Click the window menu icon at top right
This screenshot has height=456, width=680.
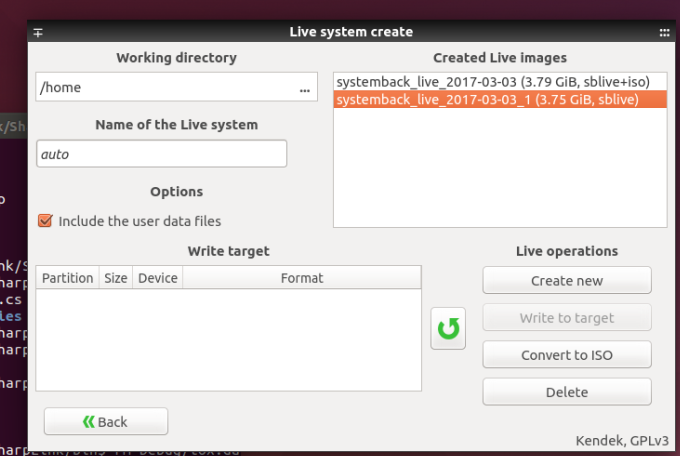[664, 32]
